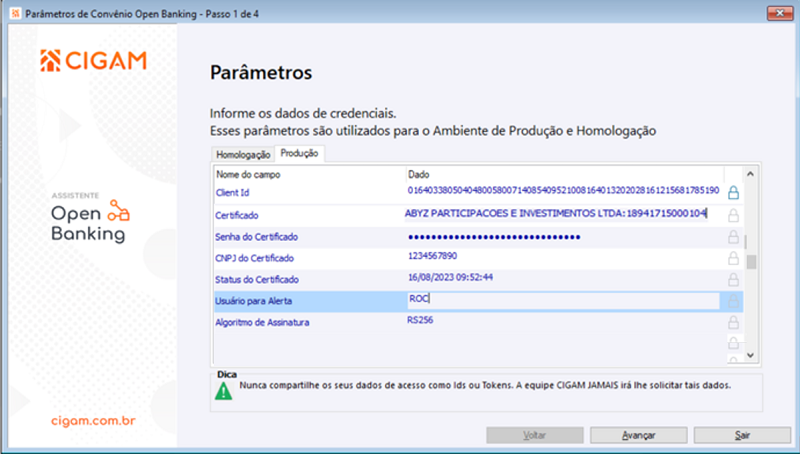Image resolution: width=800 pixels, height=454 pixels.
Task: Switch to the Homologação tab
Action: point(243,155)
